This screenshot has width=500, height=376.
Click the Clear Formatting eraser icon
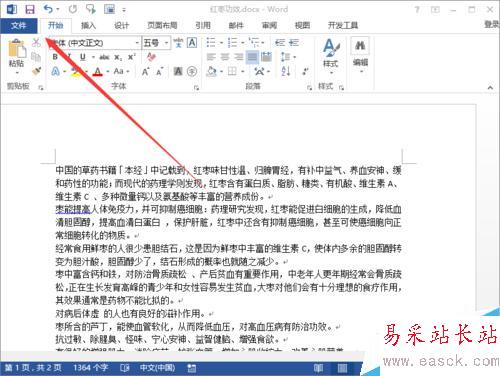pos(151,57)
